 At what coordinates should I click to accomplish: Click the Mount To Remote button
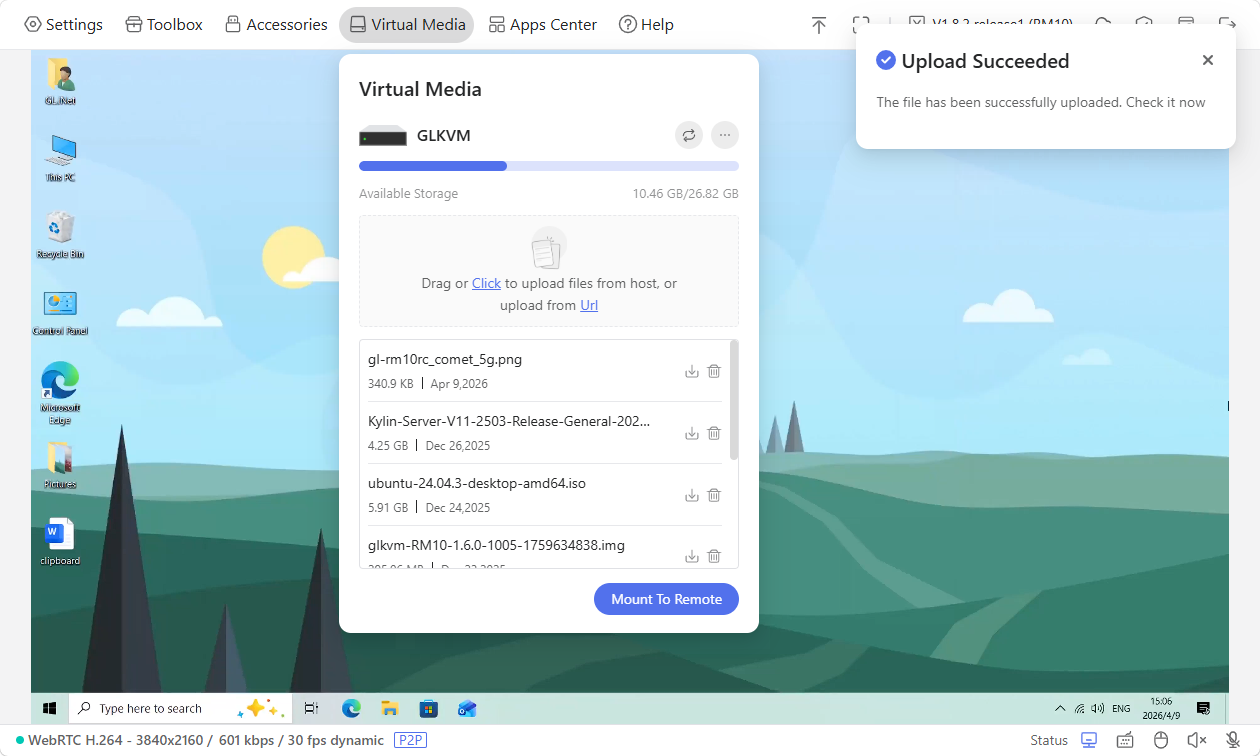[x=666, y=598]
